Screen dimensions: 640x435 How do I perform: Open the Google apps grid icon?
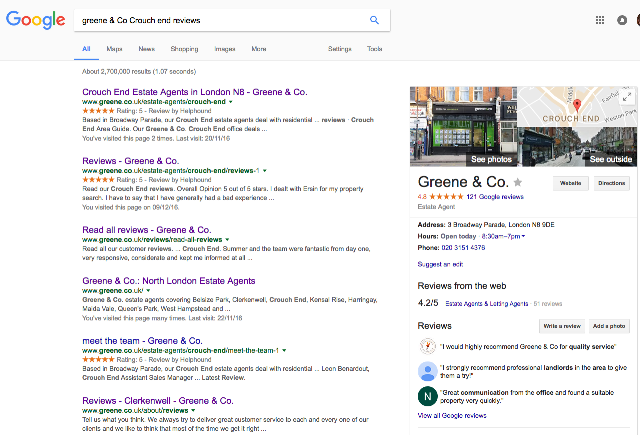[600, 20]
